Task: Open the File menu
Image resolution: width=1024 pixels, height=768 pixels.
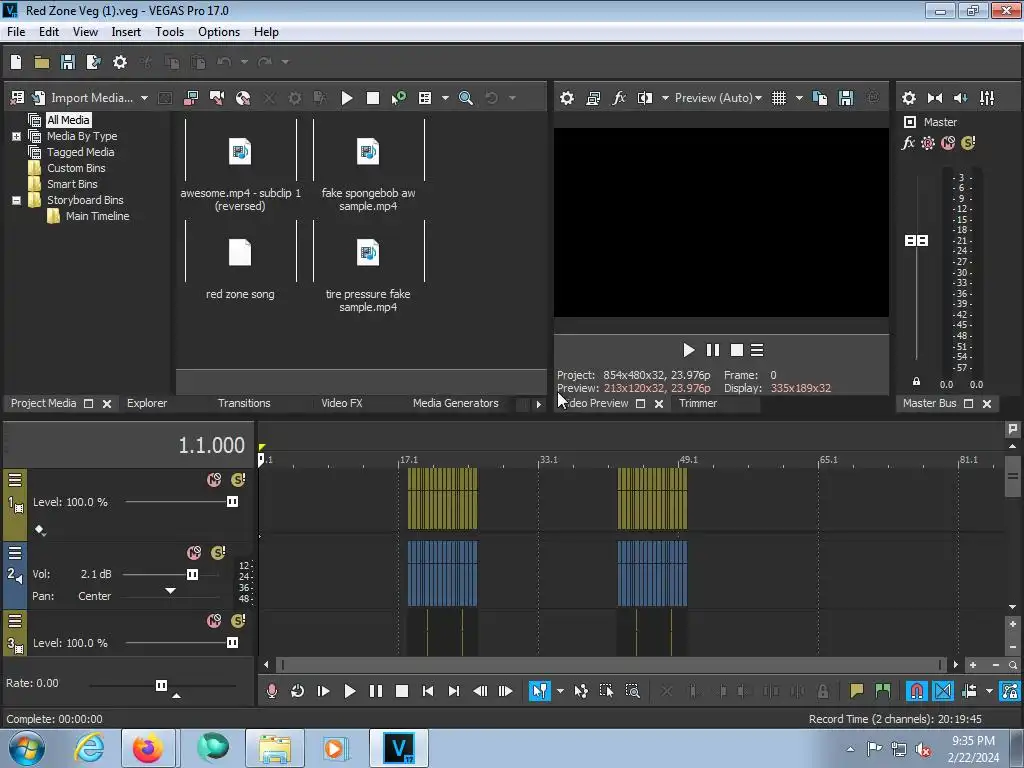Action: (x=16, y=32)
